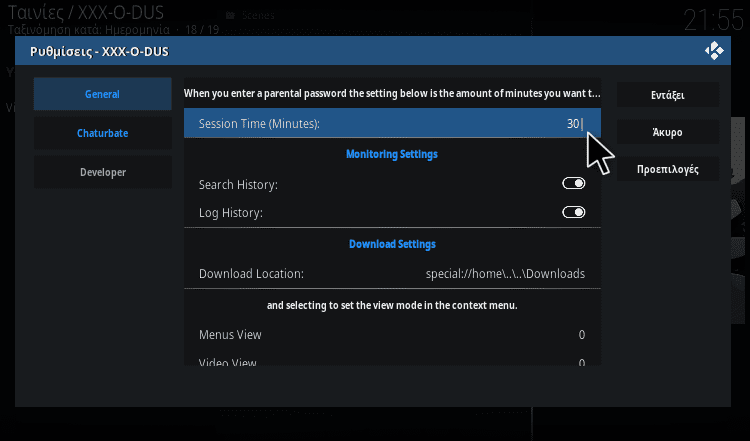Edit the Session Time (Minutes) field
Viewport: 750px width, 441px height.
click(392, 123)
